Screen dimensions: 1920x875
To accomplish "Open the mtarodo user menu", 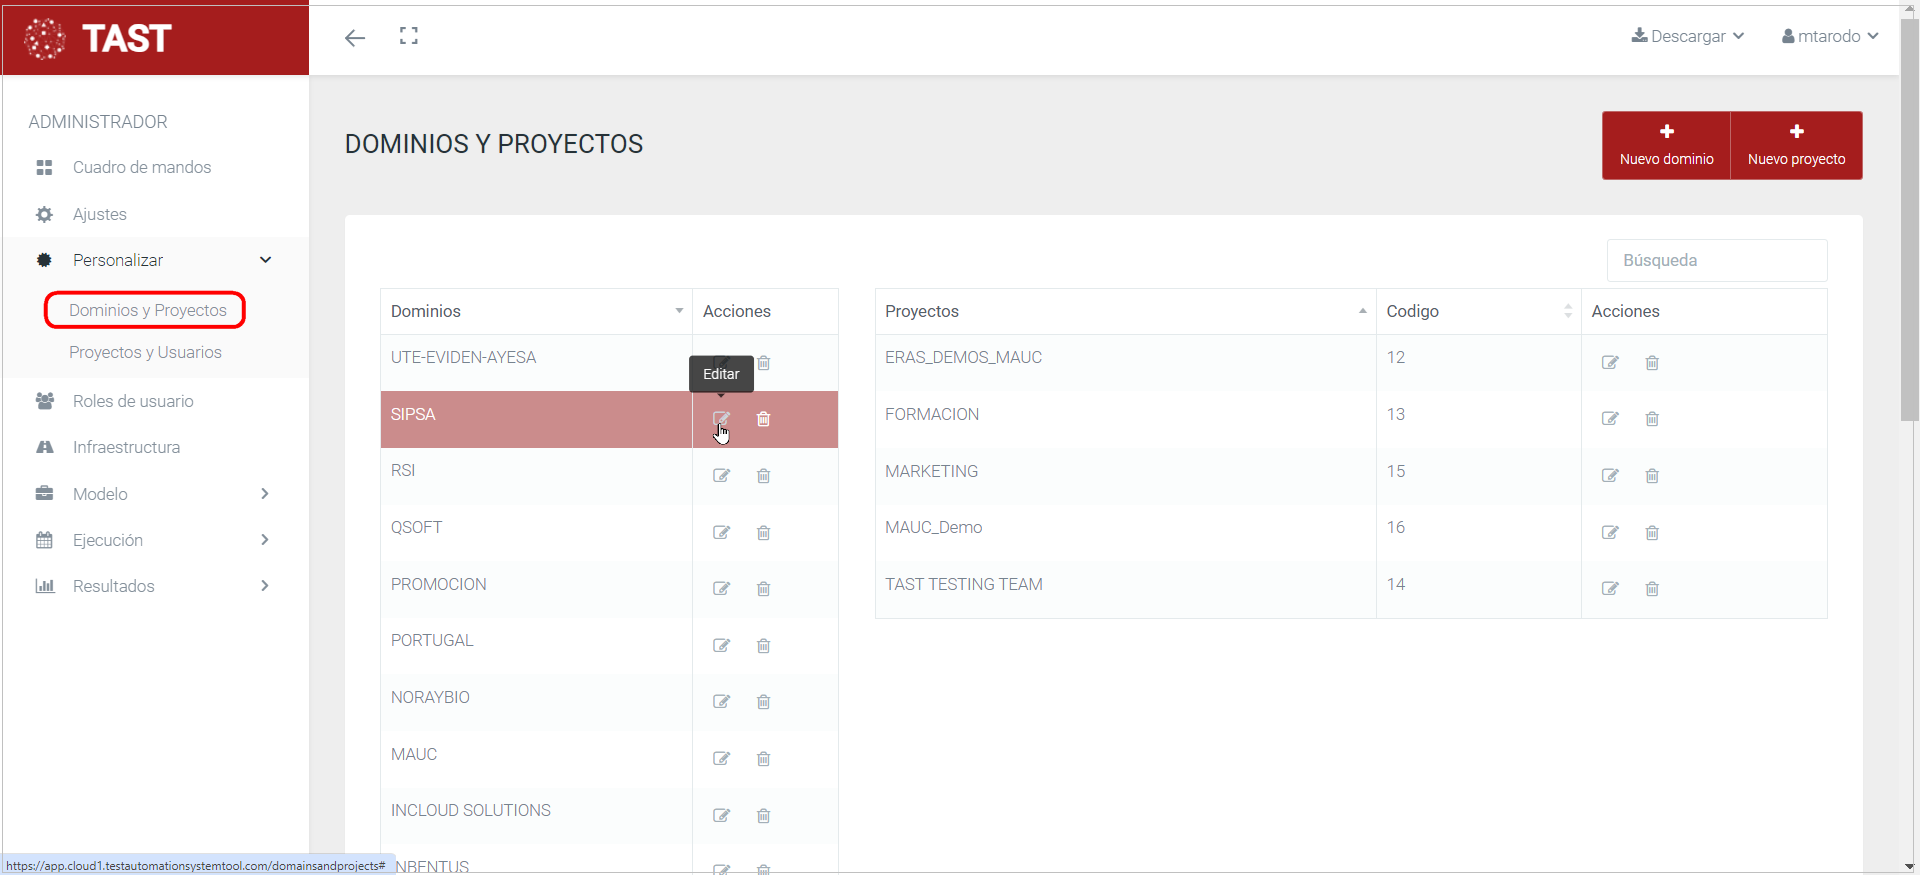I will (1829, 36).
